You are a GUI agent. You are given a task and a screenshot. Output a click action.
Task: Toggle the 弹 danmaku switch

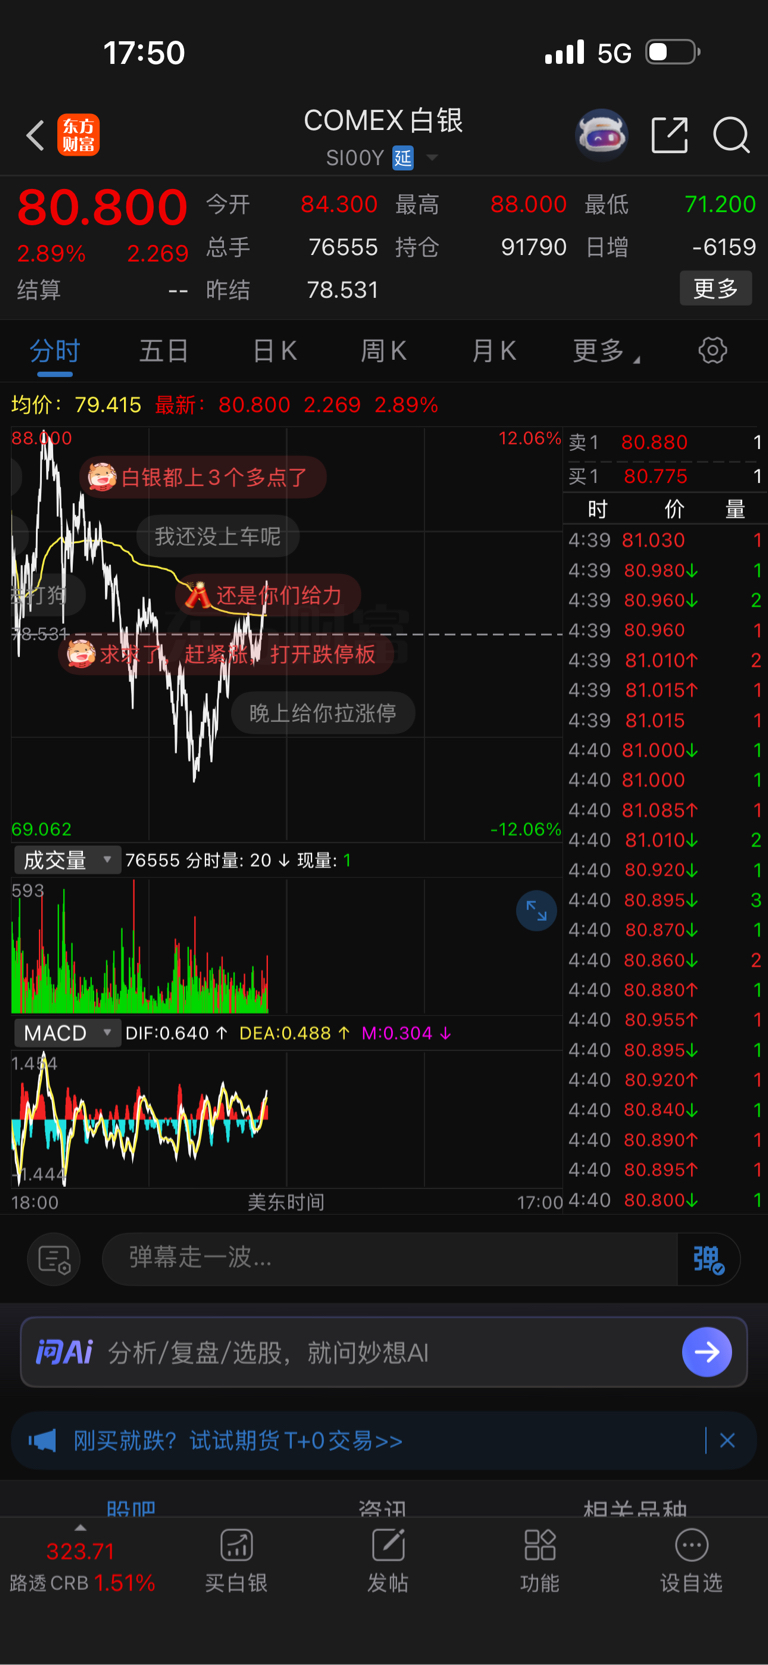pyautogui.click(x=709, y=1258)
